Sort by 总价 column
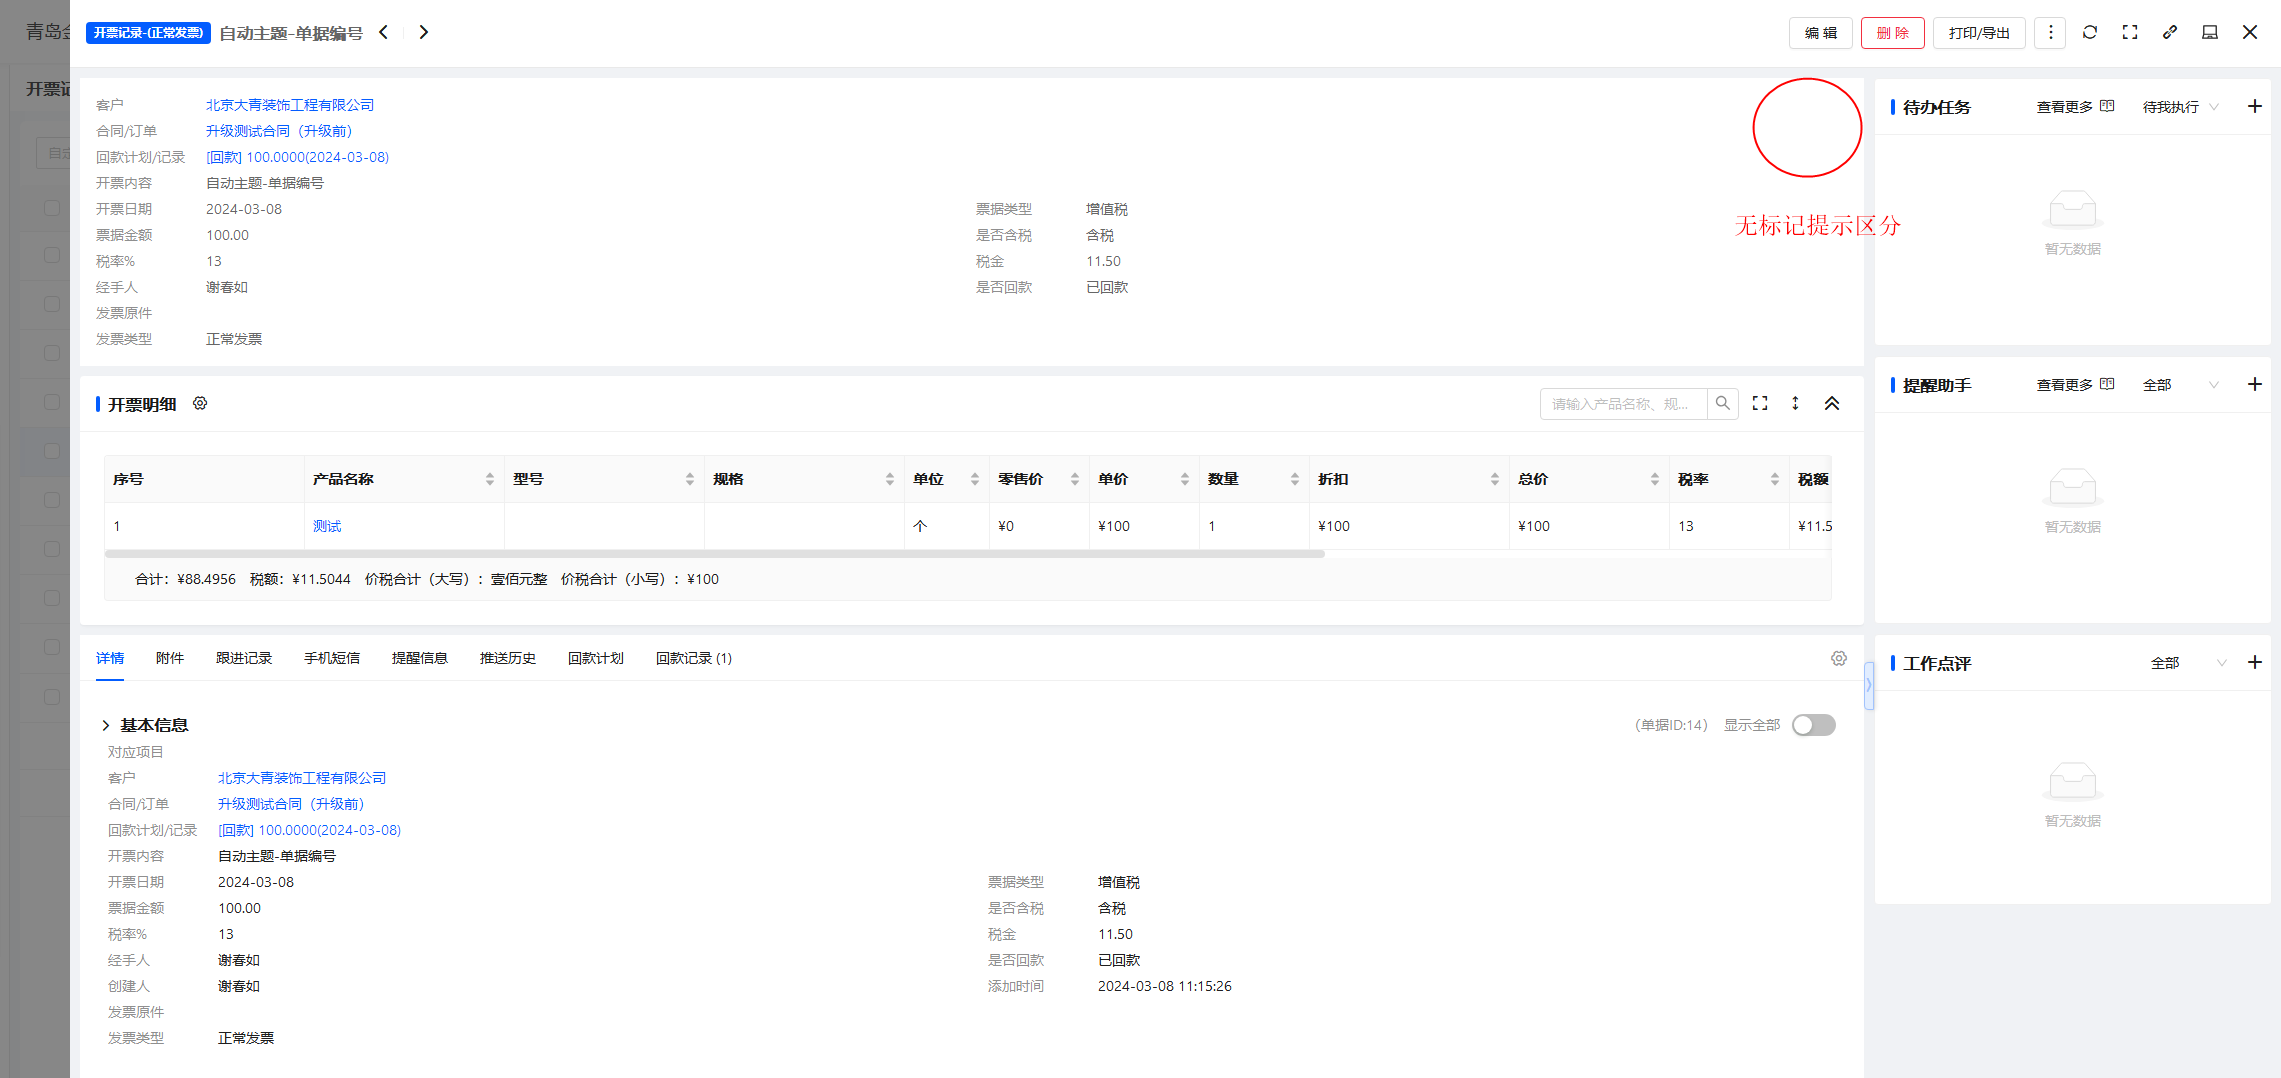 tap(1655, 479)
